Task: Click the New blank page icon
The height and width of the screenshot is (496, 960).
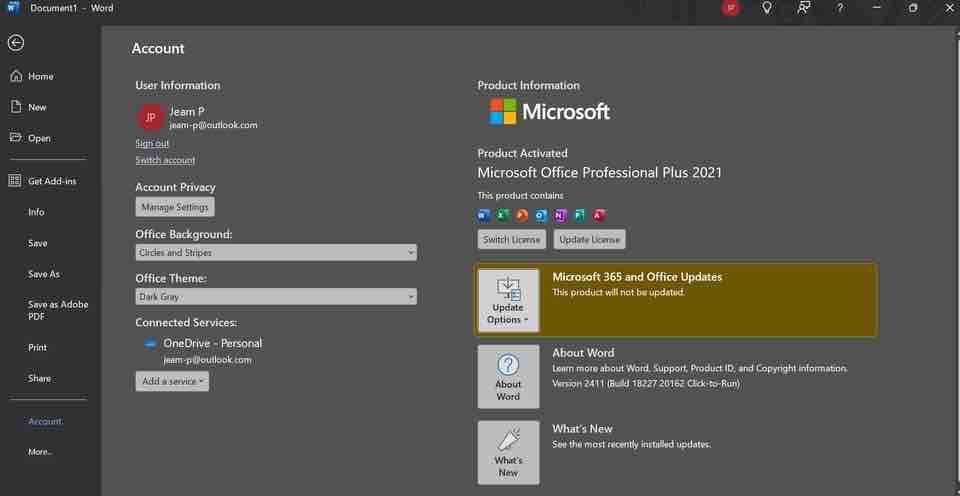Action: pyautogui.click(x=16, y=107)
